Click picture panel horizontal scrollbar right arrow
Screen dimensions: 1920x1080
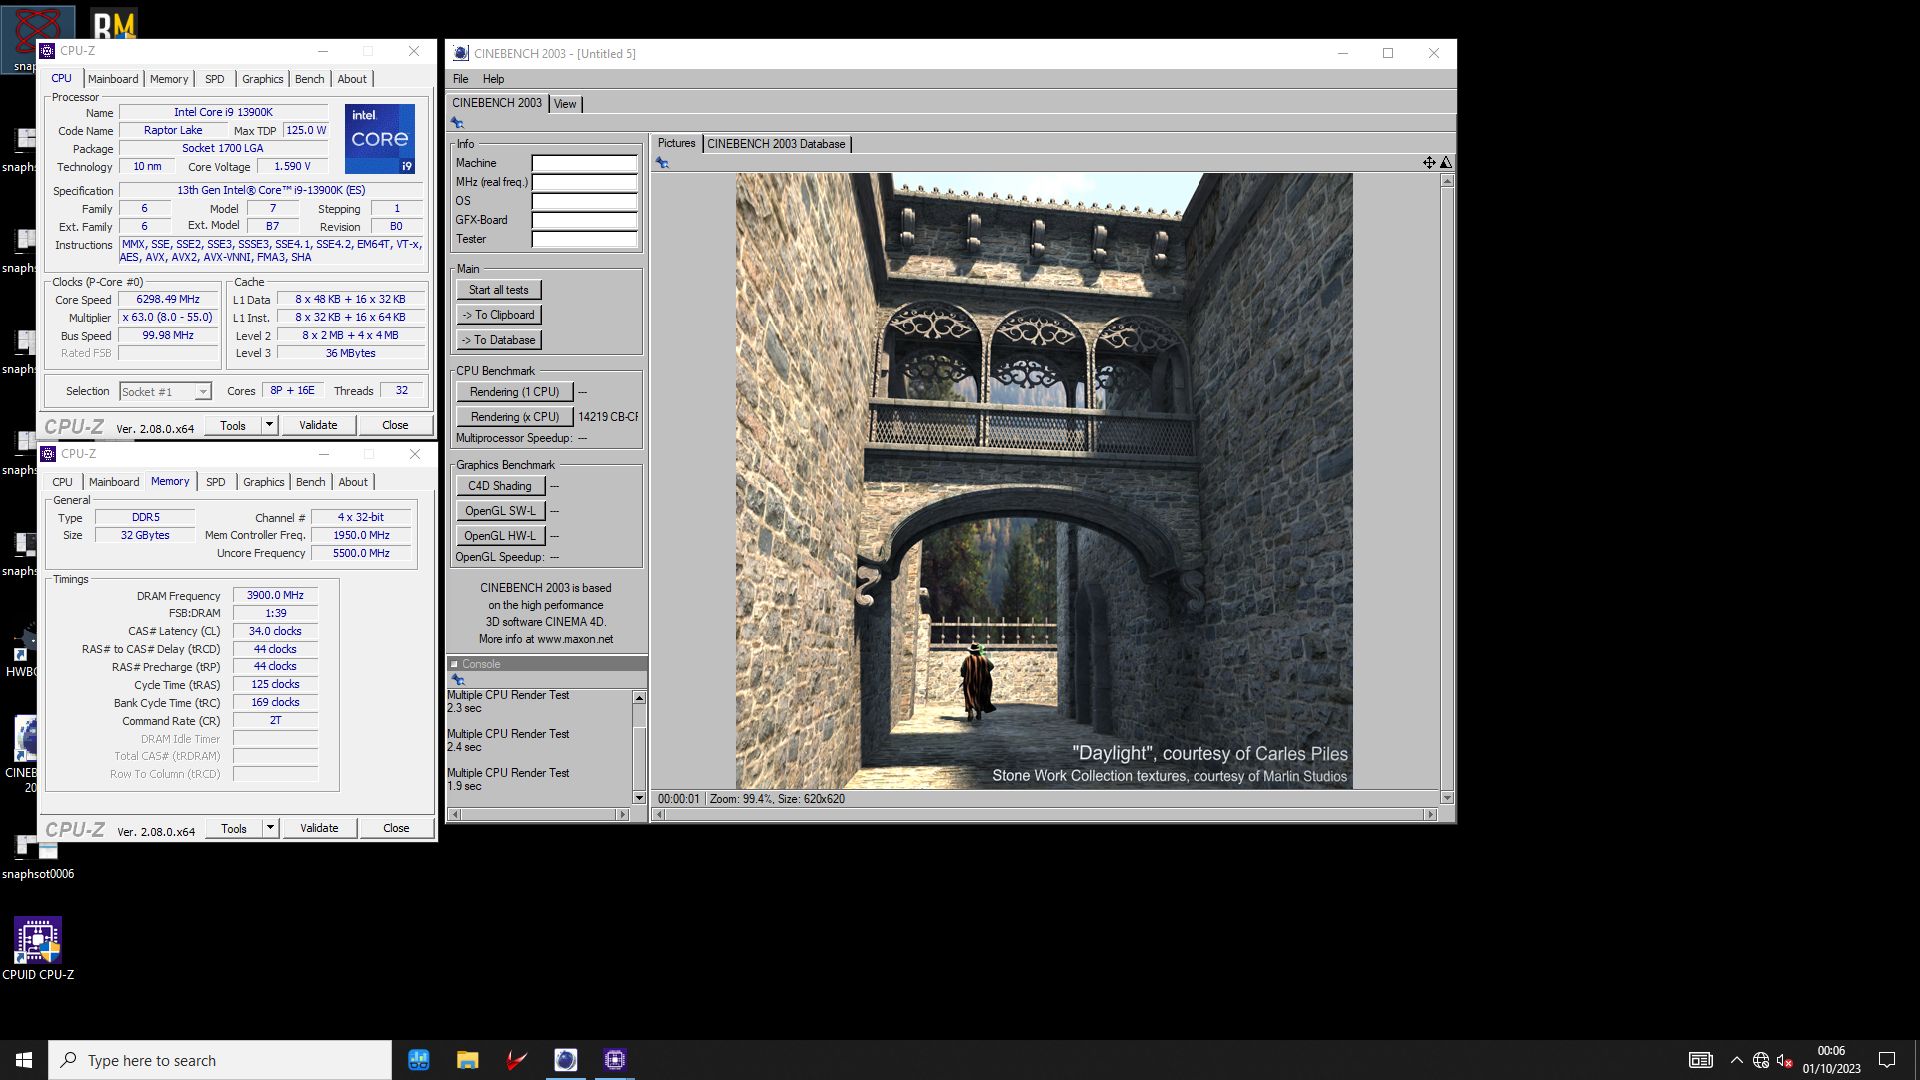coord(1430,815)
